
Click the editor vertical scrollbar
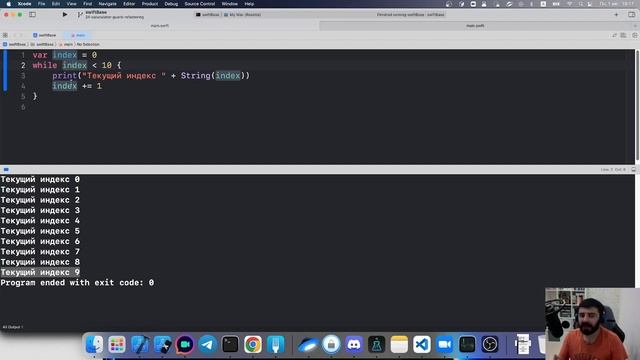pyautogui.click(x=637, y=106)
